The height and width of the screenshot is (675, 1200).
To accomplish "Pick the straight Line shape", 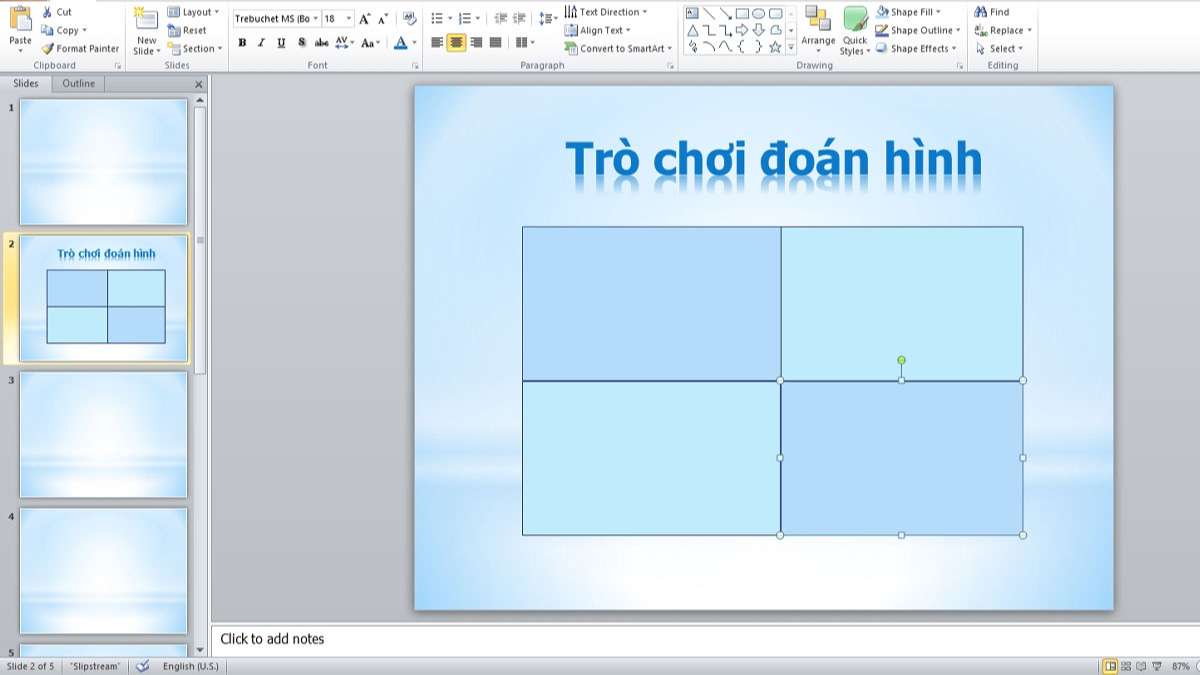I will click(x=709, y=13).
